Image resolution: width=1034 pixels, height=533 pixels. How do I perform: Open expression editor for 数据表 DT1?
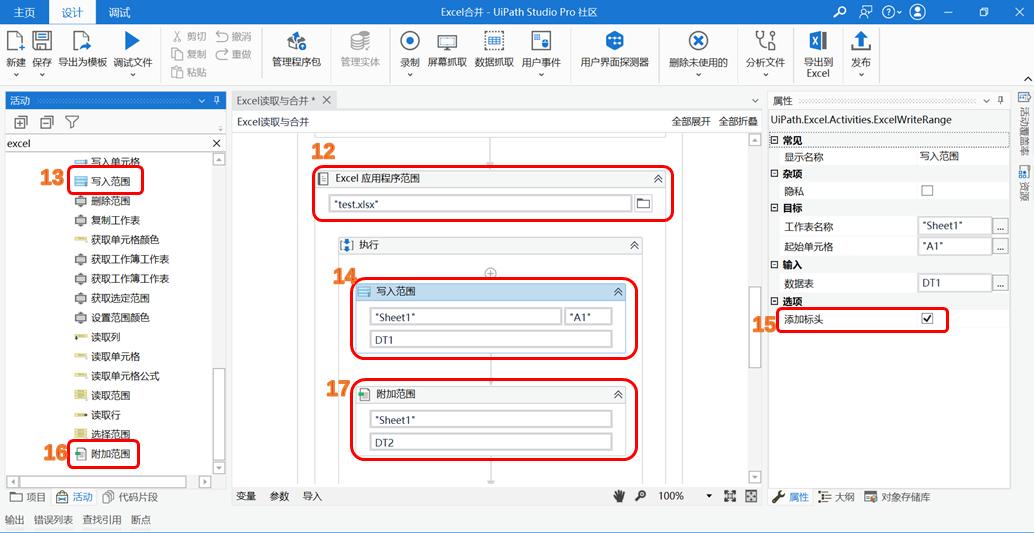pyautogui.click(x=1001, y=283)
